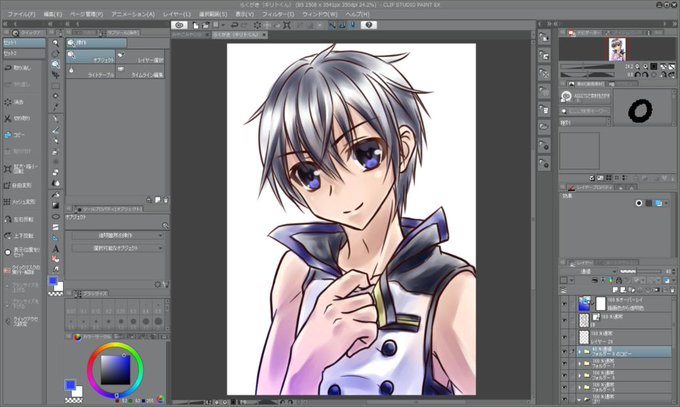Screen dimensions: 680x407
Task: Select the Gradient tool
Action: [x=56, y=205]
